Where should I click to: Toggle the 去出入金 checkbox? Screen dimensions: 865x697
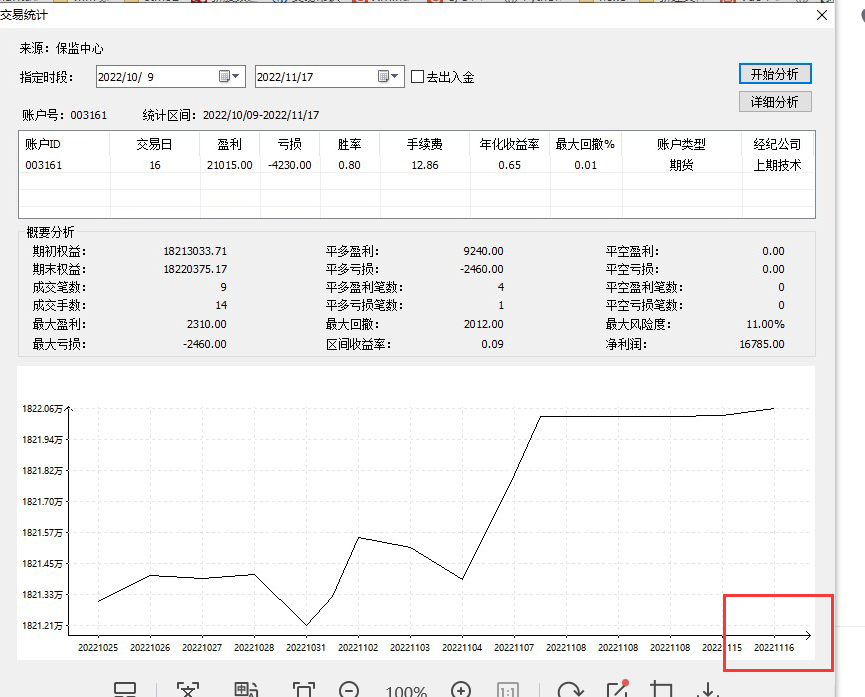[418, 77]
